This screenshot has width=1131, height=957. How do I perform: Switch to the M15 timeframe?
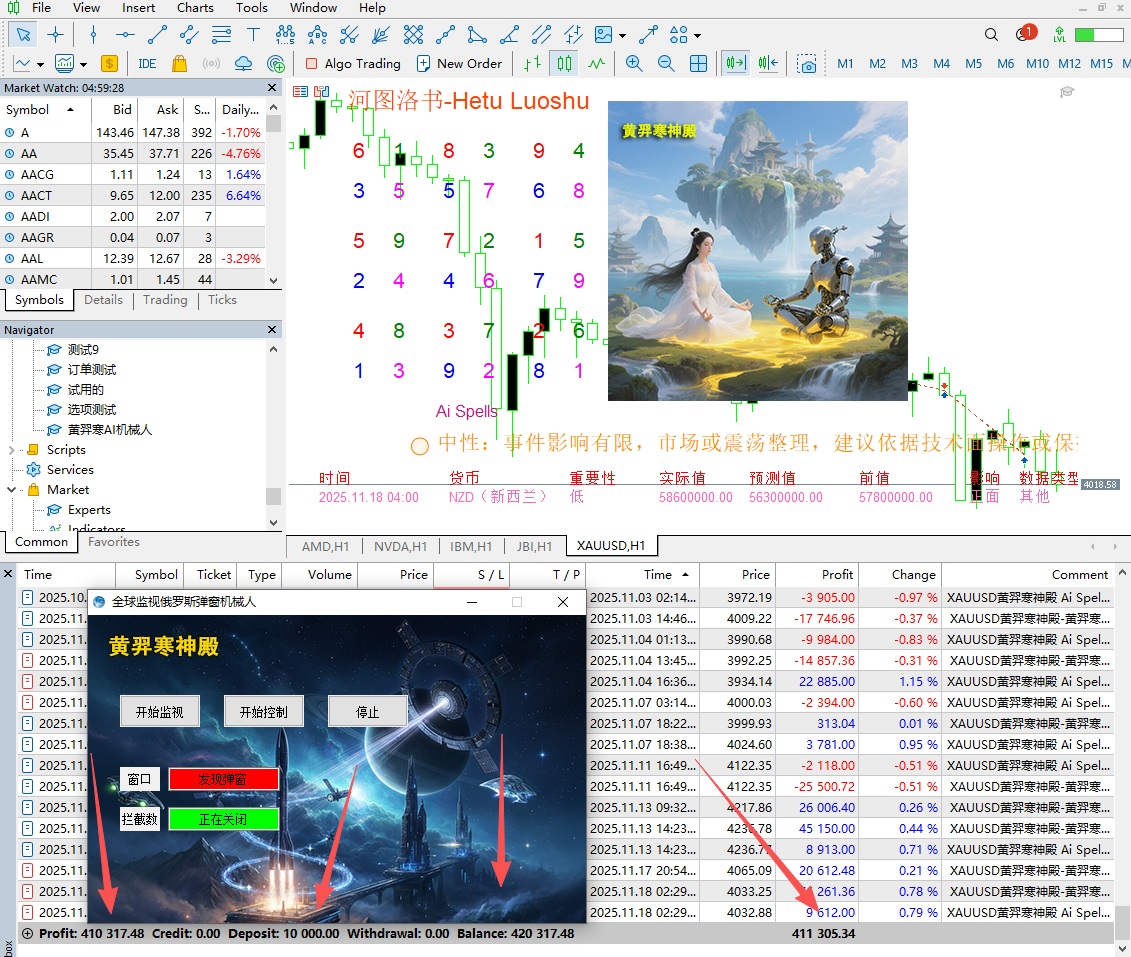[1100, 63]
